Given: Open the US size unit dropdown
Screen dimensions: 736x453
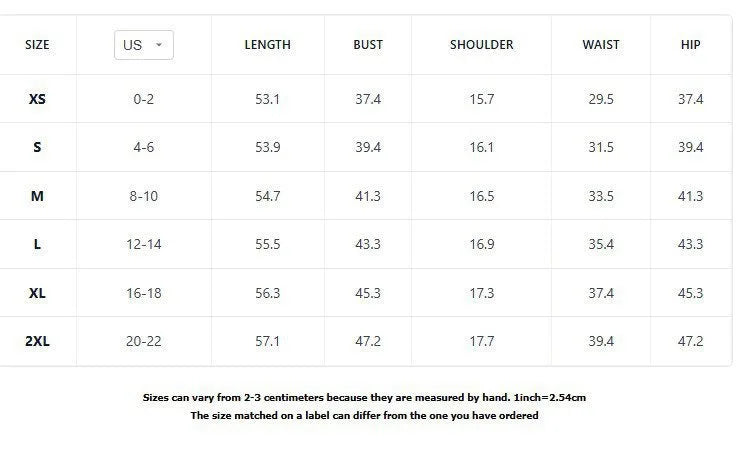Looking at the screenshot, I should [144, 45].
